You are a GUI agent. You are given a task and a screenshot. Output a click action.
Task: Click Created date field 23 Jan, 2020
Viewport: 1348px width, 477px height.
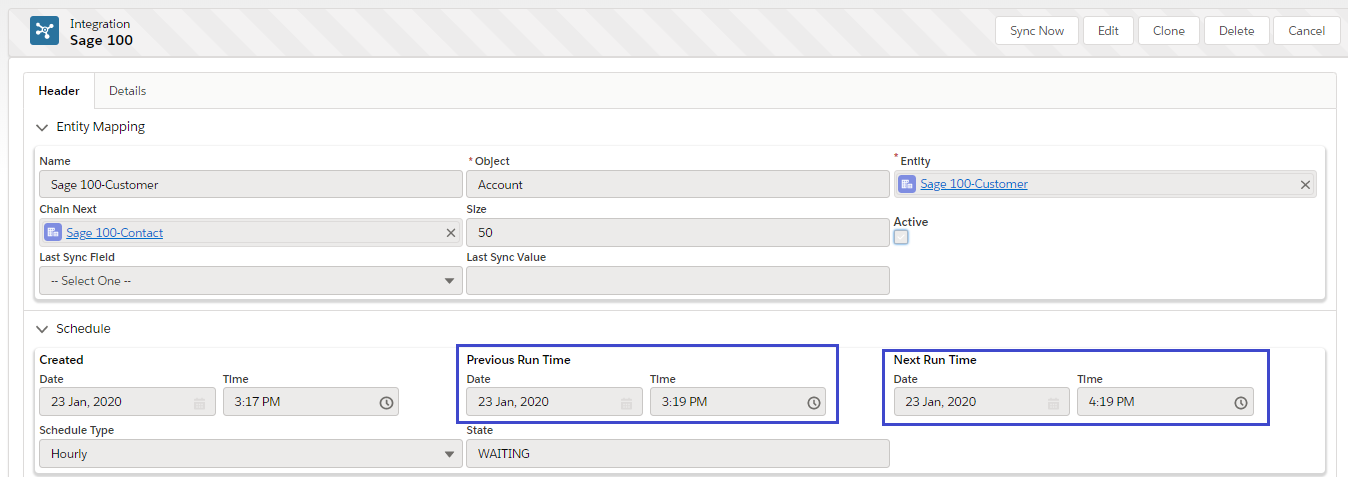click(x=127, y=402)
